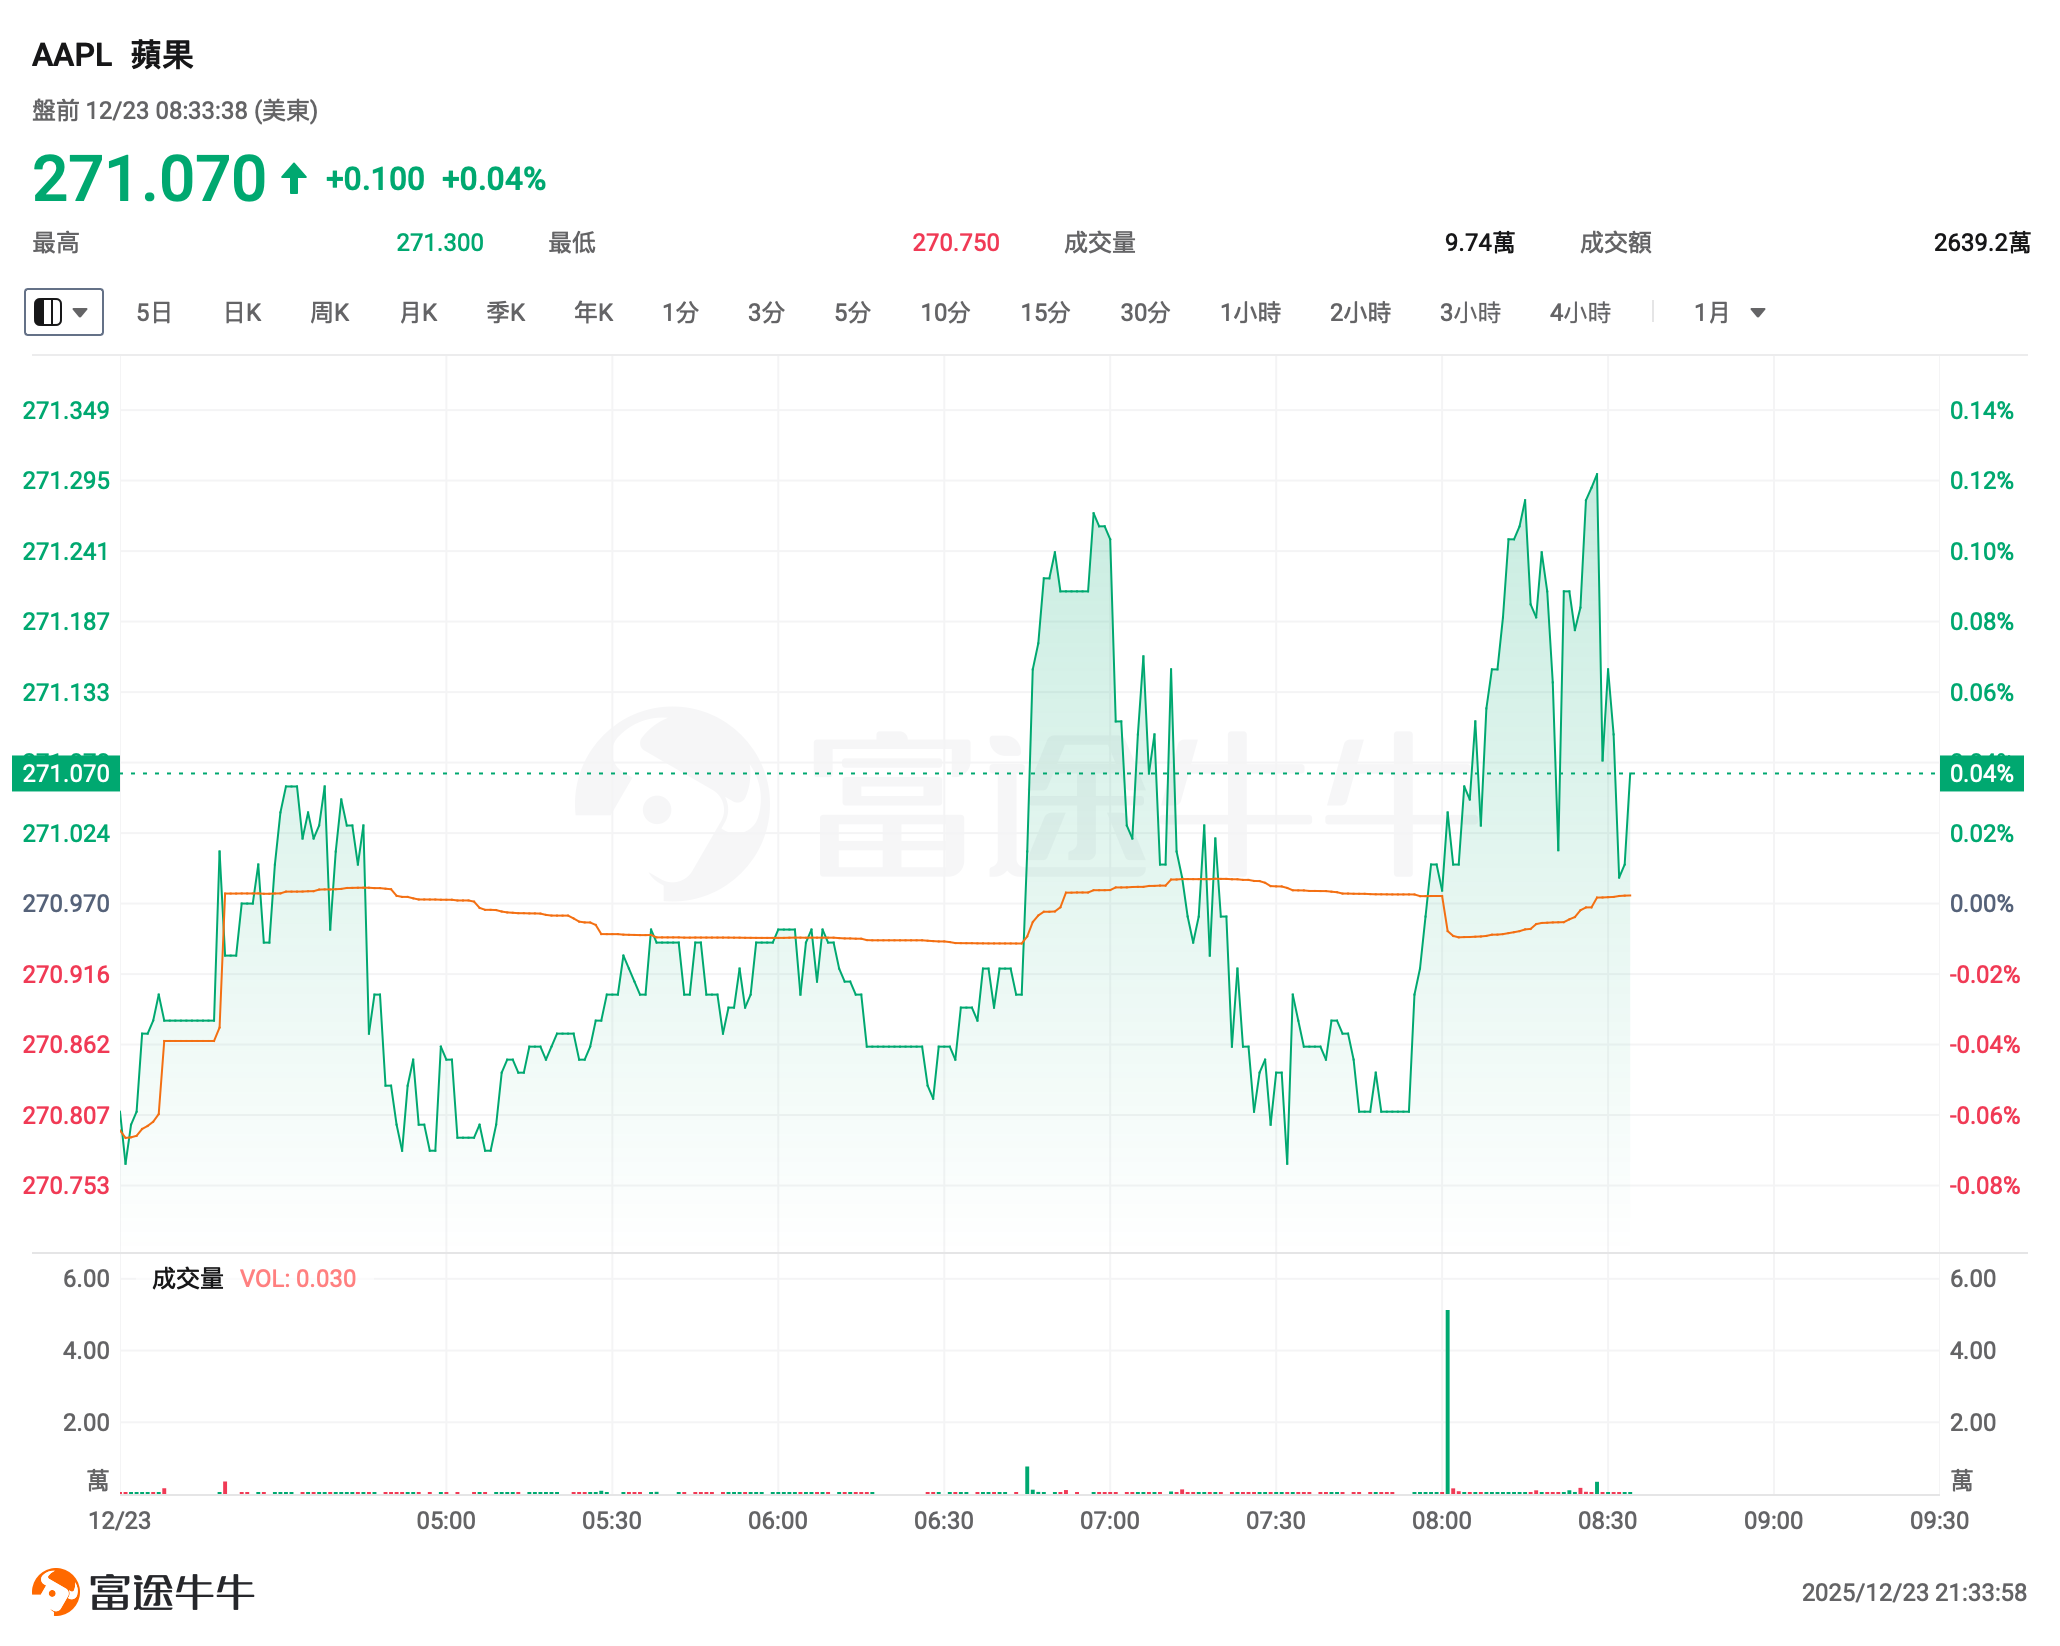Click the 271.070 current price label on axis
Viewport: 2060px width, 1646px height.
[66, 773]
